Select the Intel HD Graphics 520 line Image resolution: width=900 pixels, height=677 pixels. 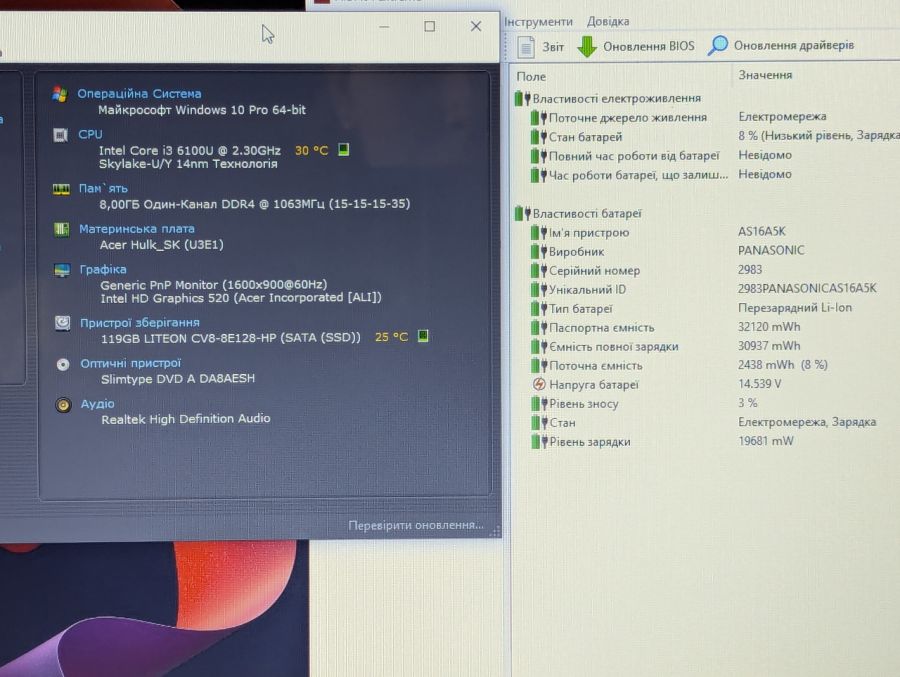coord(241,298)
